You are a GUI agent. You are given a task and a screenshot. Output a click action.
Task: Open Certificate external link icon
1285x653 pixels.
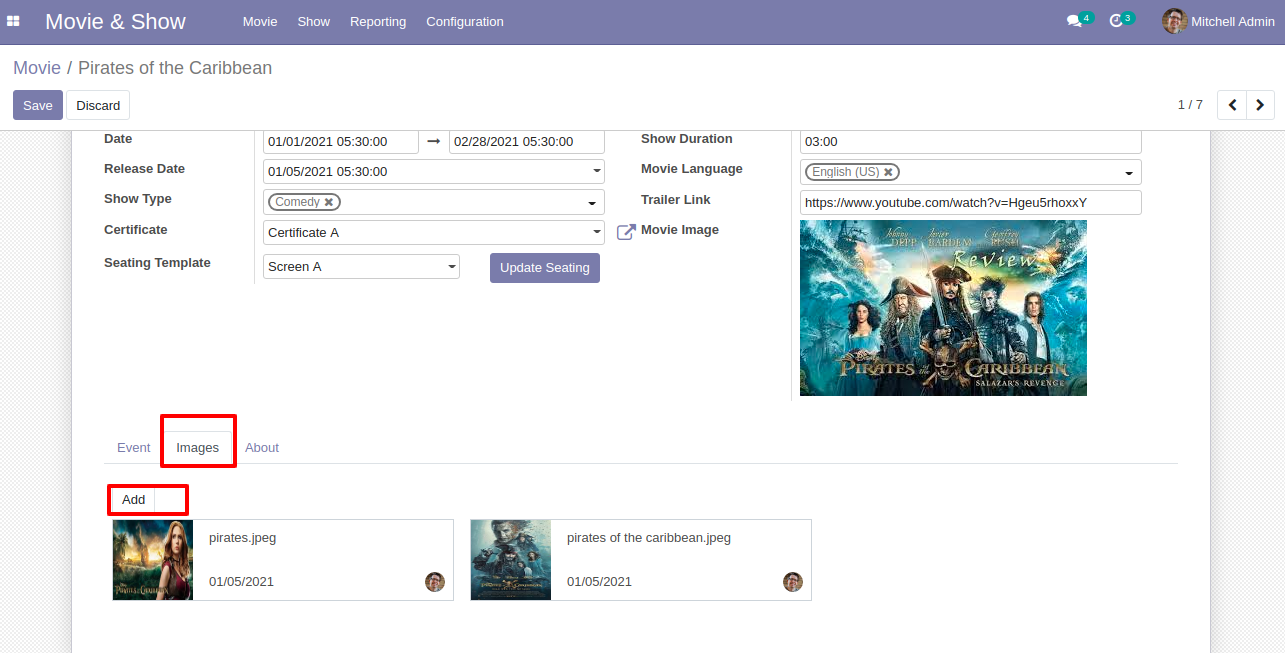click(626, 232)
